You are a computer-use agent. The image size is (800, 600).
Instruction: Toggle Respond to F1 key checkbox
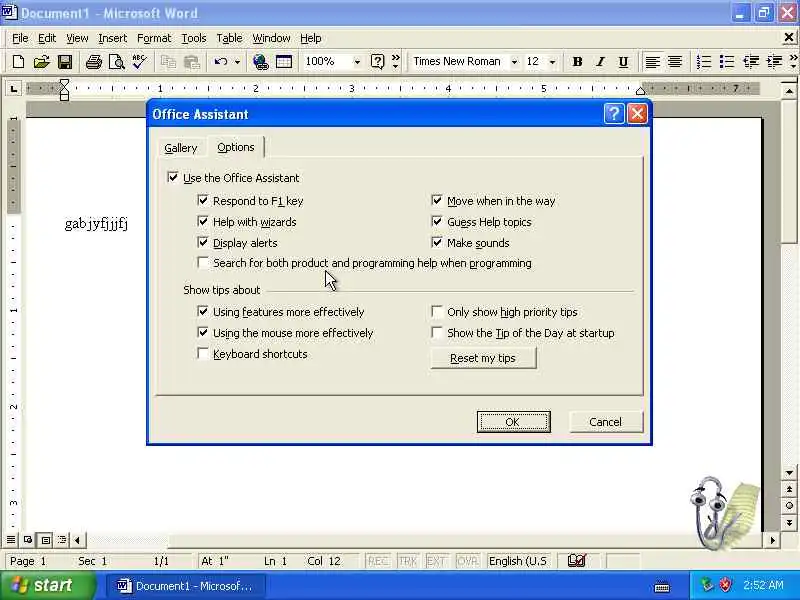pos(203,201)
